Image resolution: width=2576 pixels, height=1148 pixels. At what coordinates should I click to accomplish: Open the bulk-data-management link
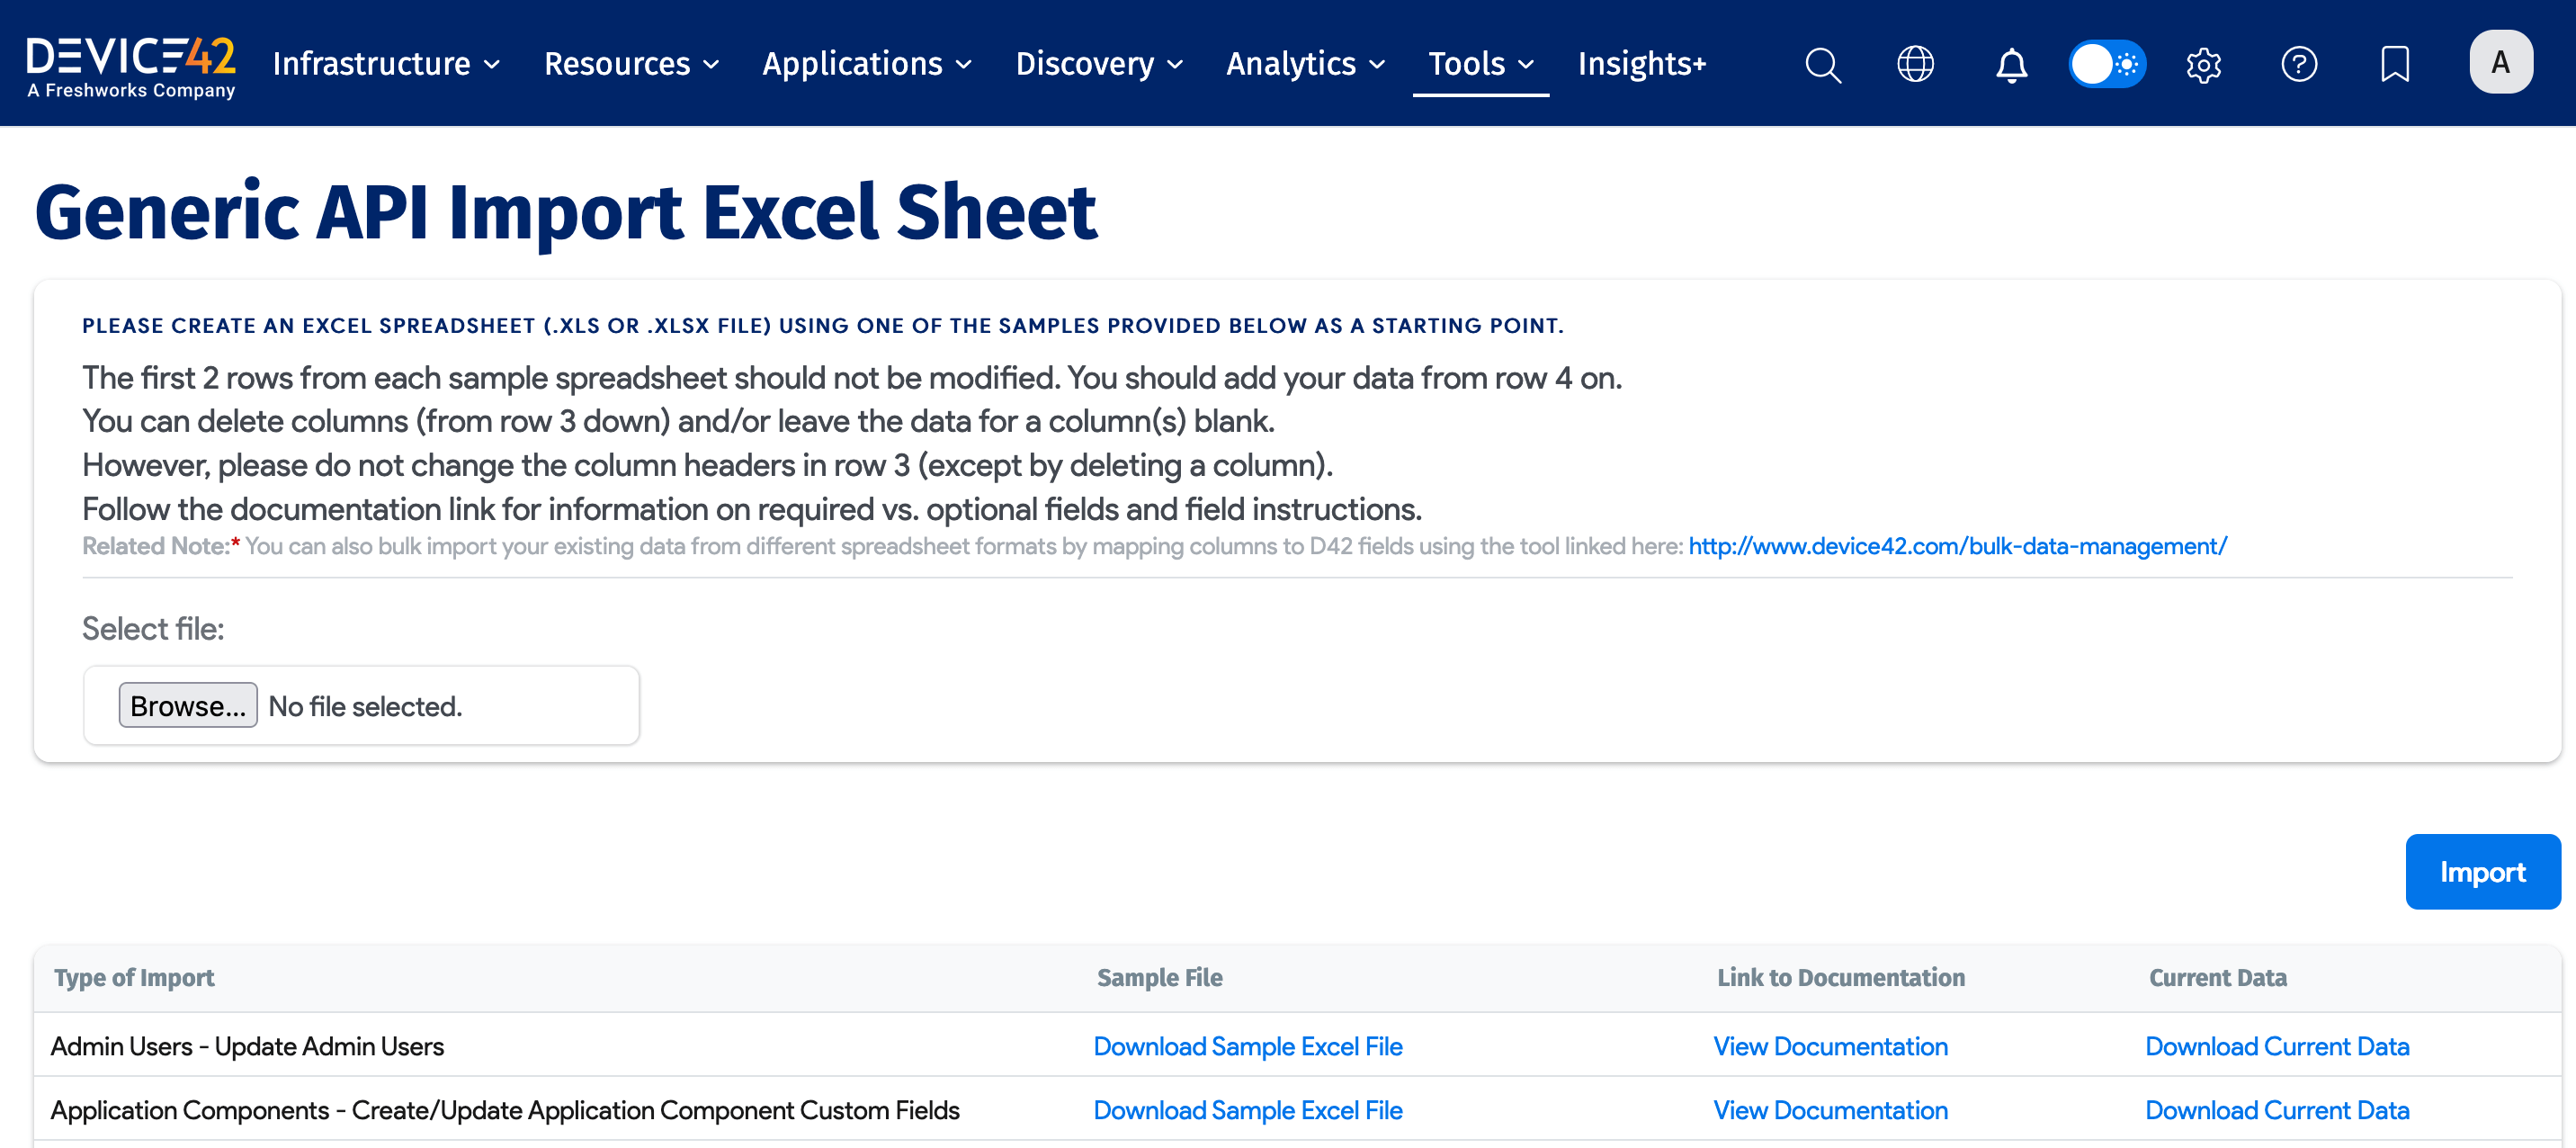(1957, 546)
